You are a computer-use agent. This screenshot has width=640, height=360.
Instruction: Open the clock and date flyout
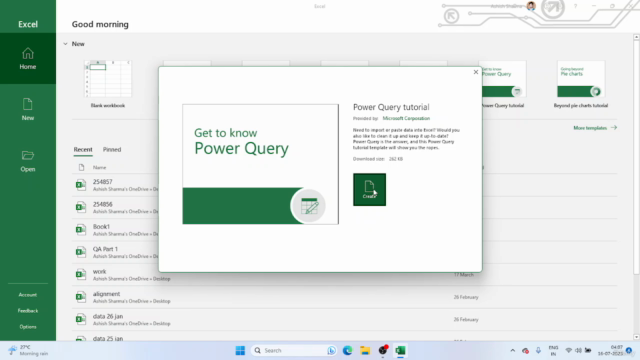click(610, 350)
